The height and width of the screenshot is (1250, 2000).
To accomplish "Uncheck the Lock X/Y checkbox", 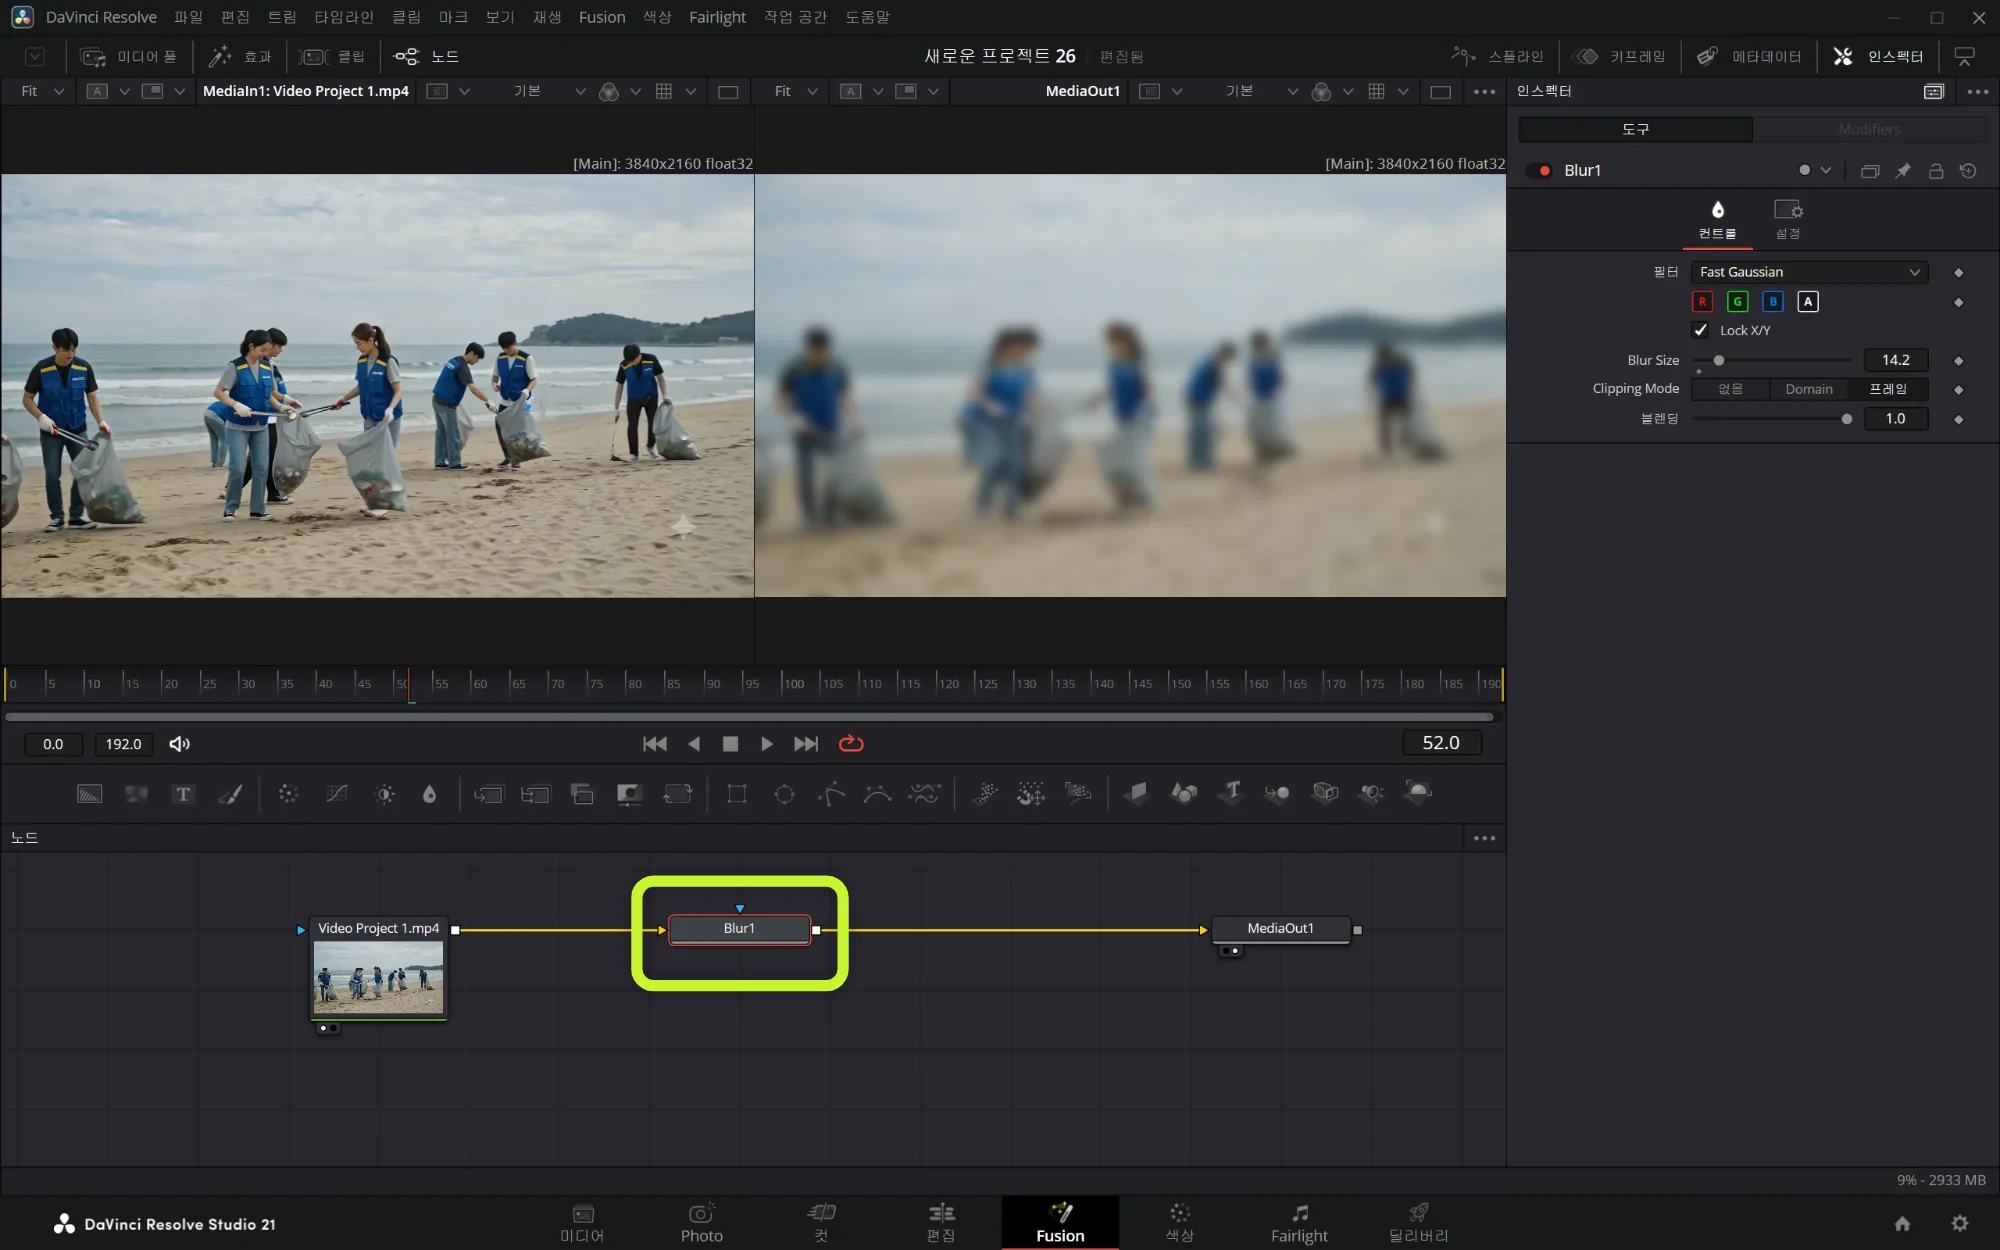I will pos(1700,330).
